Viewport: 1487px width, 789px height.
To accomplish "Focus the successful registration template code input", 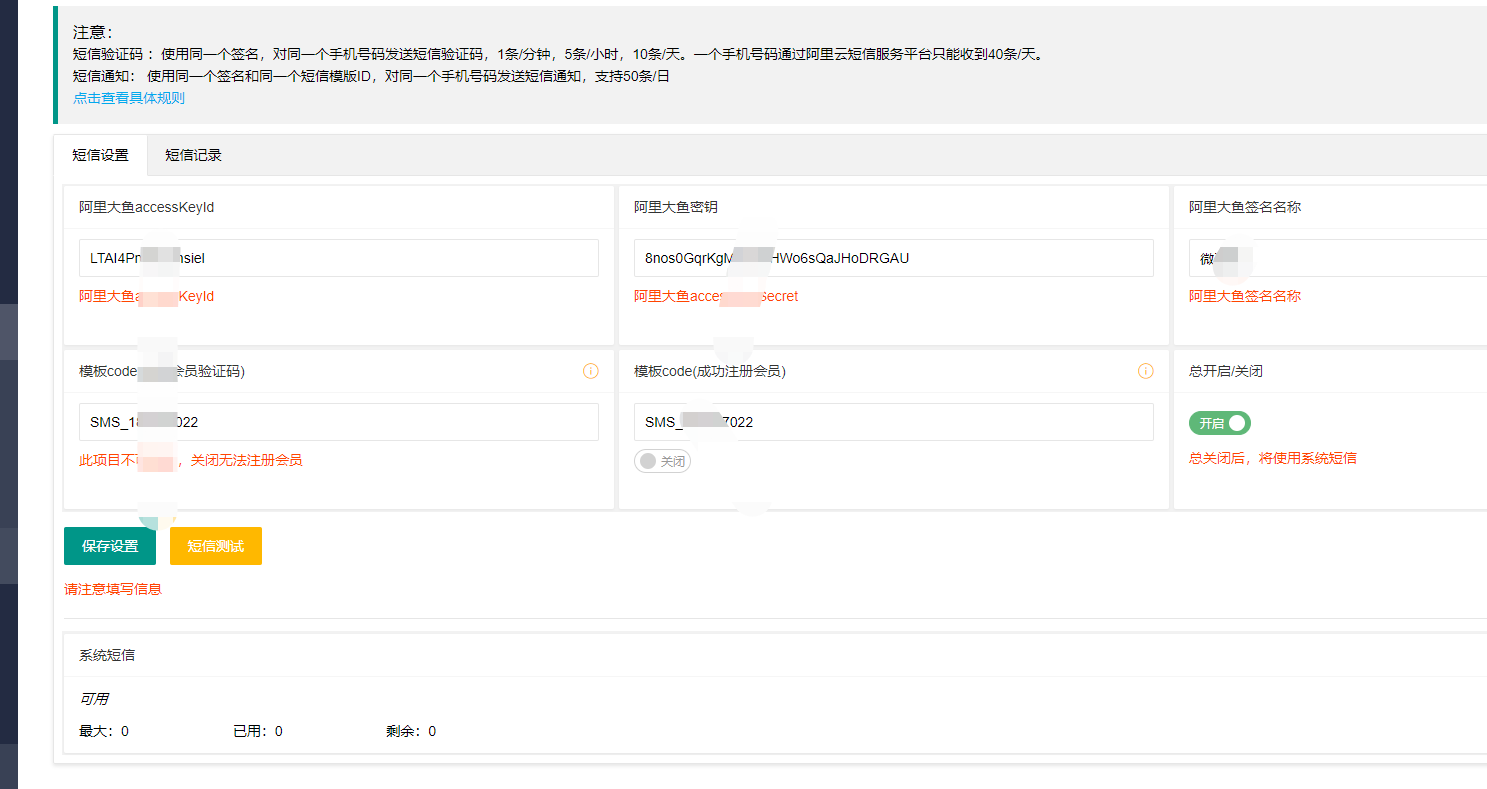I will click(894, 422).
